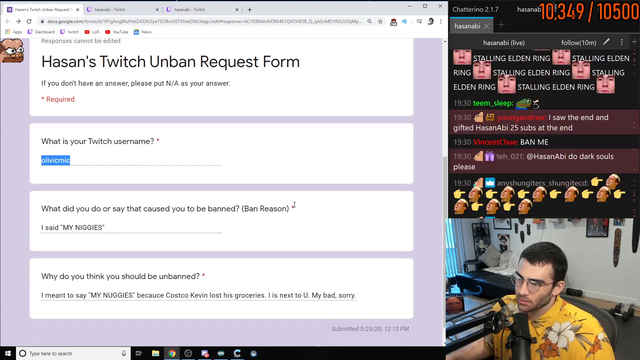This screenshot has width=640, height=360.
Task: Click the form title heading text
Action: (170, 62)
